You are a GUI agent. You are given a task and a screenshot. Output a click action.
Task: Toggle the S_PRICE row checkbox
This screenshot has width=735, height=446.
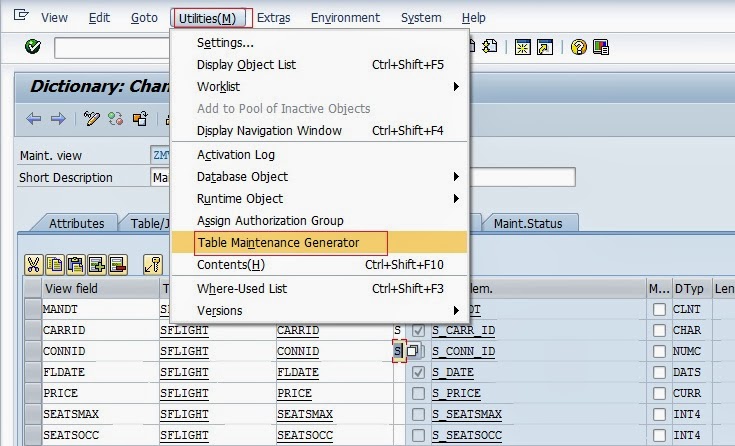point(418,394)
